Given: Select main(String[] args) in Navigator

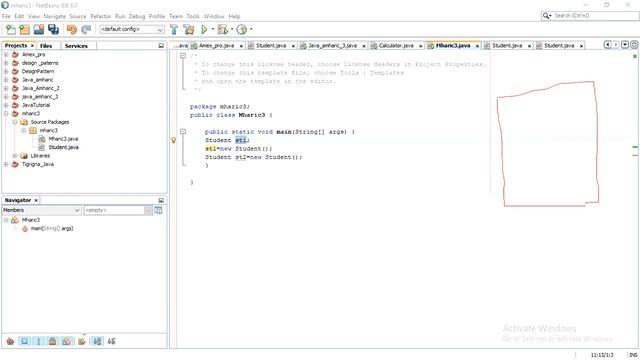Looking at the screenshot, I should tap(52, 229).
